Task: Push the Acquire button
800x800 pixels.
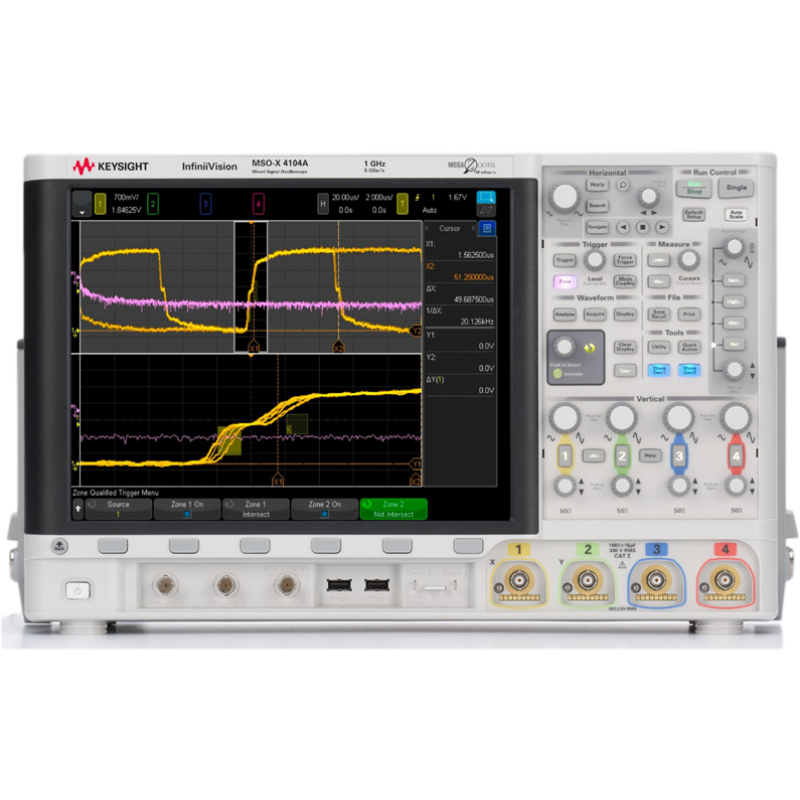Action: tap(595, 314)
